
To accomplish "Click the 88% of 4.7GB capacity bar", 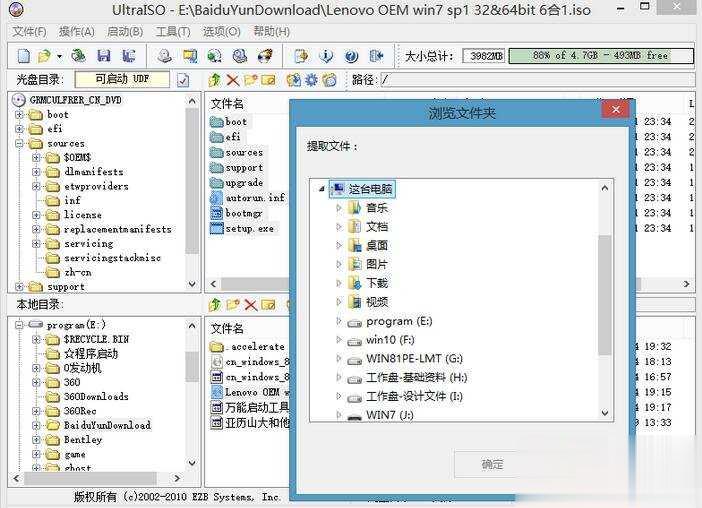I will [x=601, y=56].
